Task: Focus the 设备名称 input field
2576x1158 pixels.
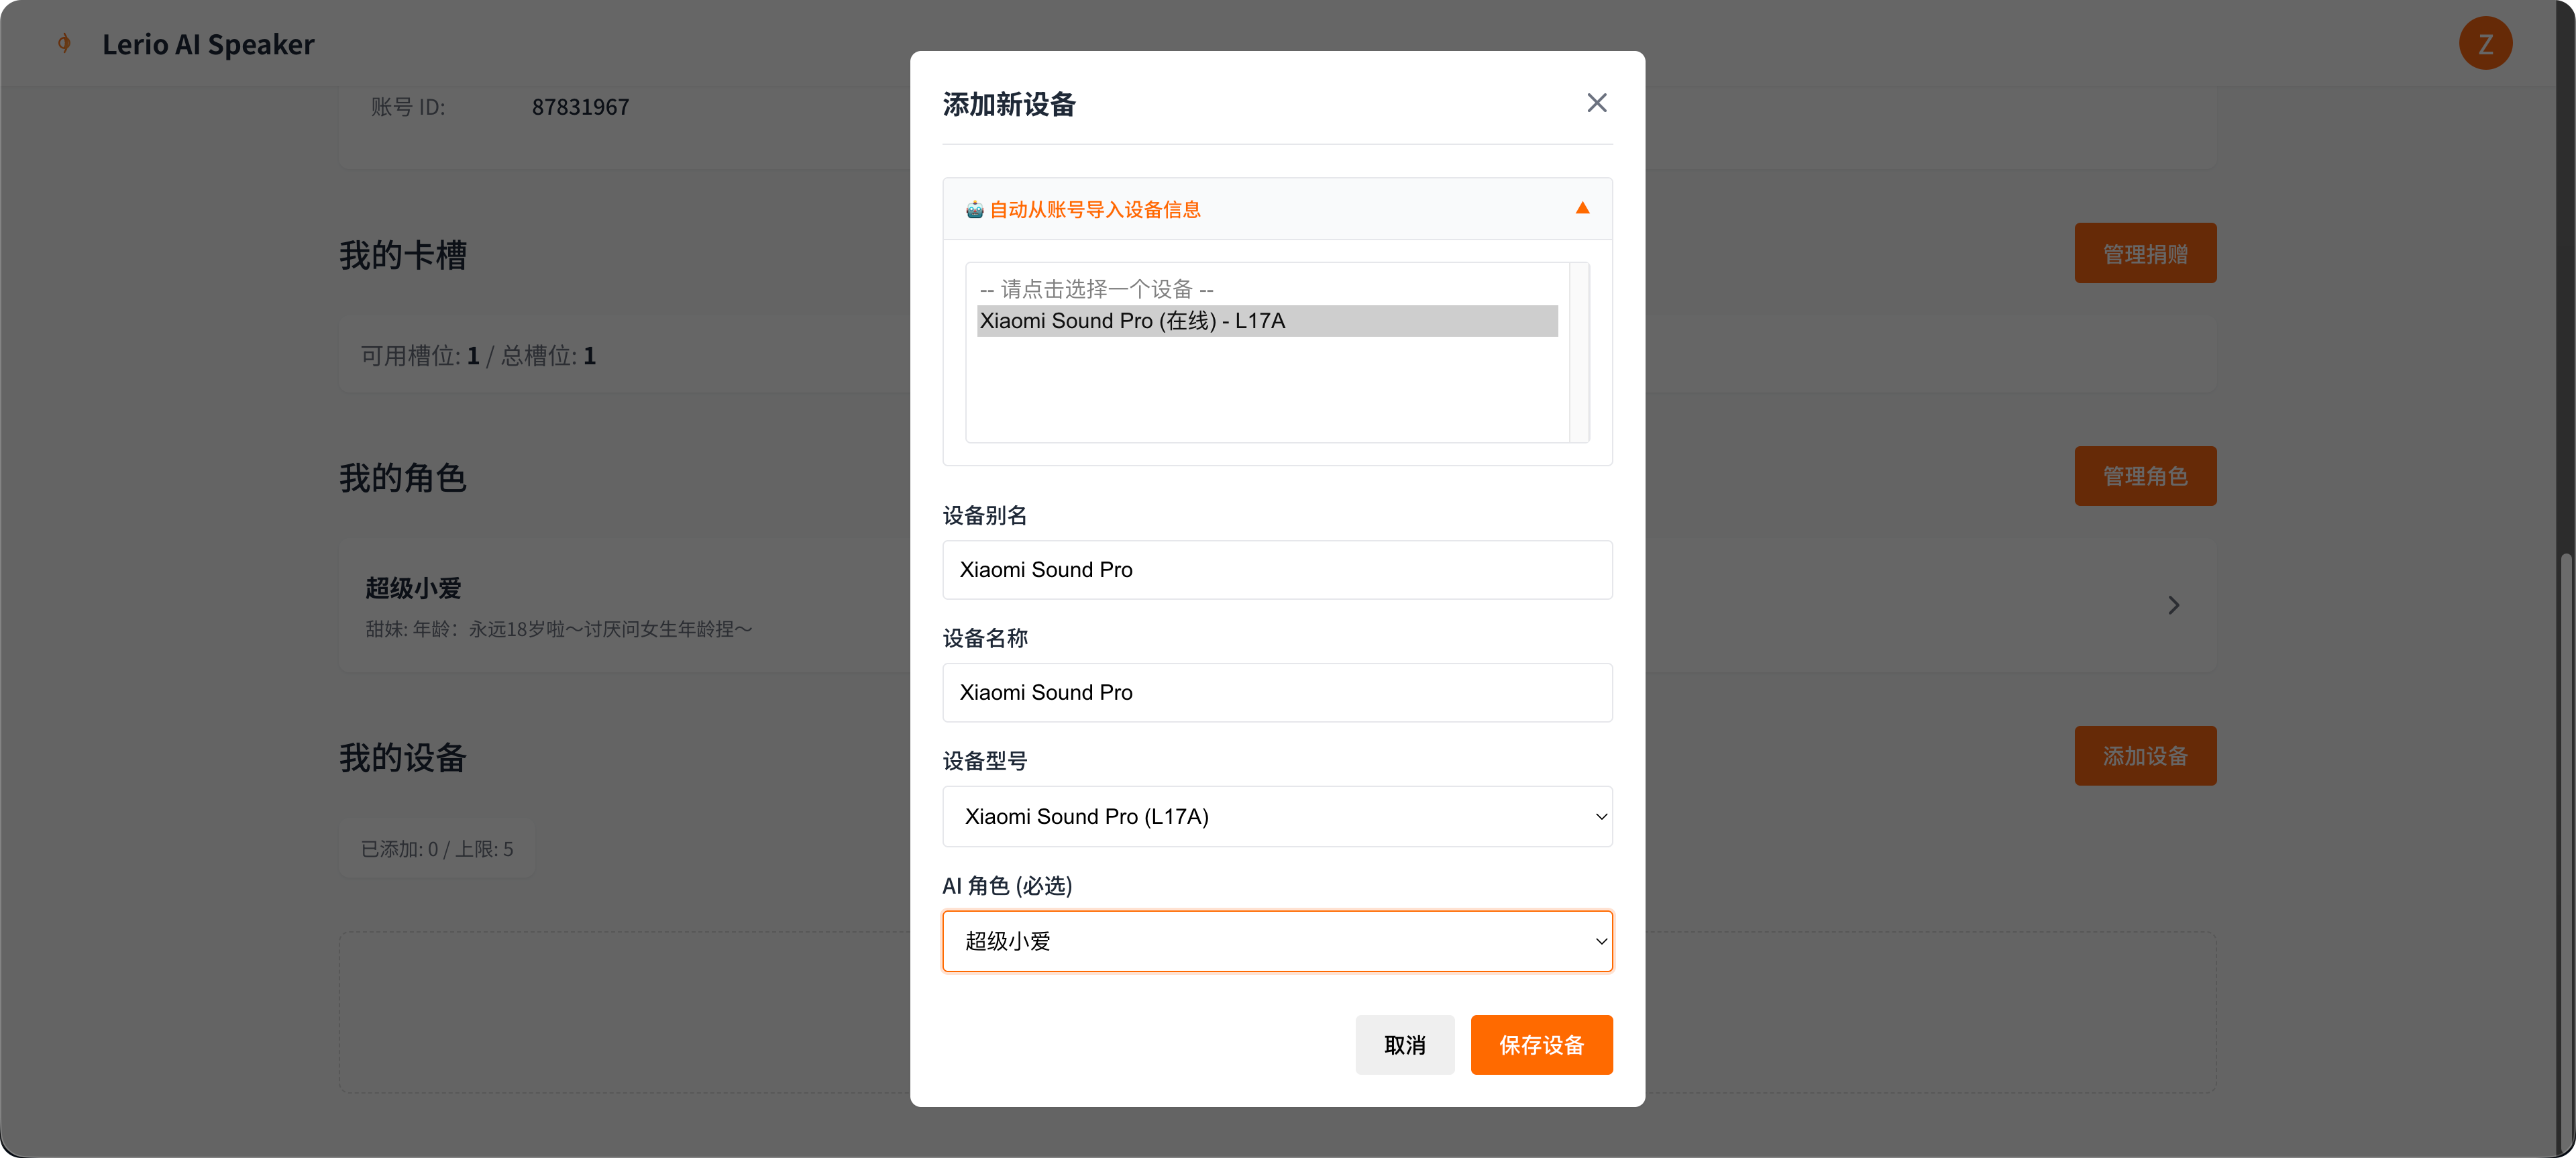Action: click(1277, 693)
